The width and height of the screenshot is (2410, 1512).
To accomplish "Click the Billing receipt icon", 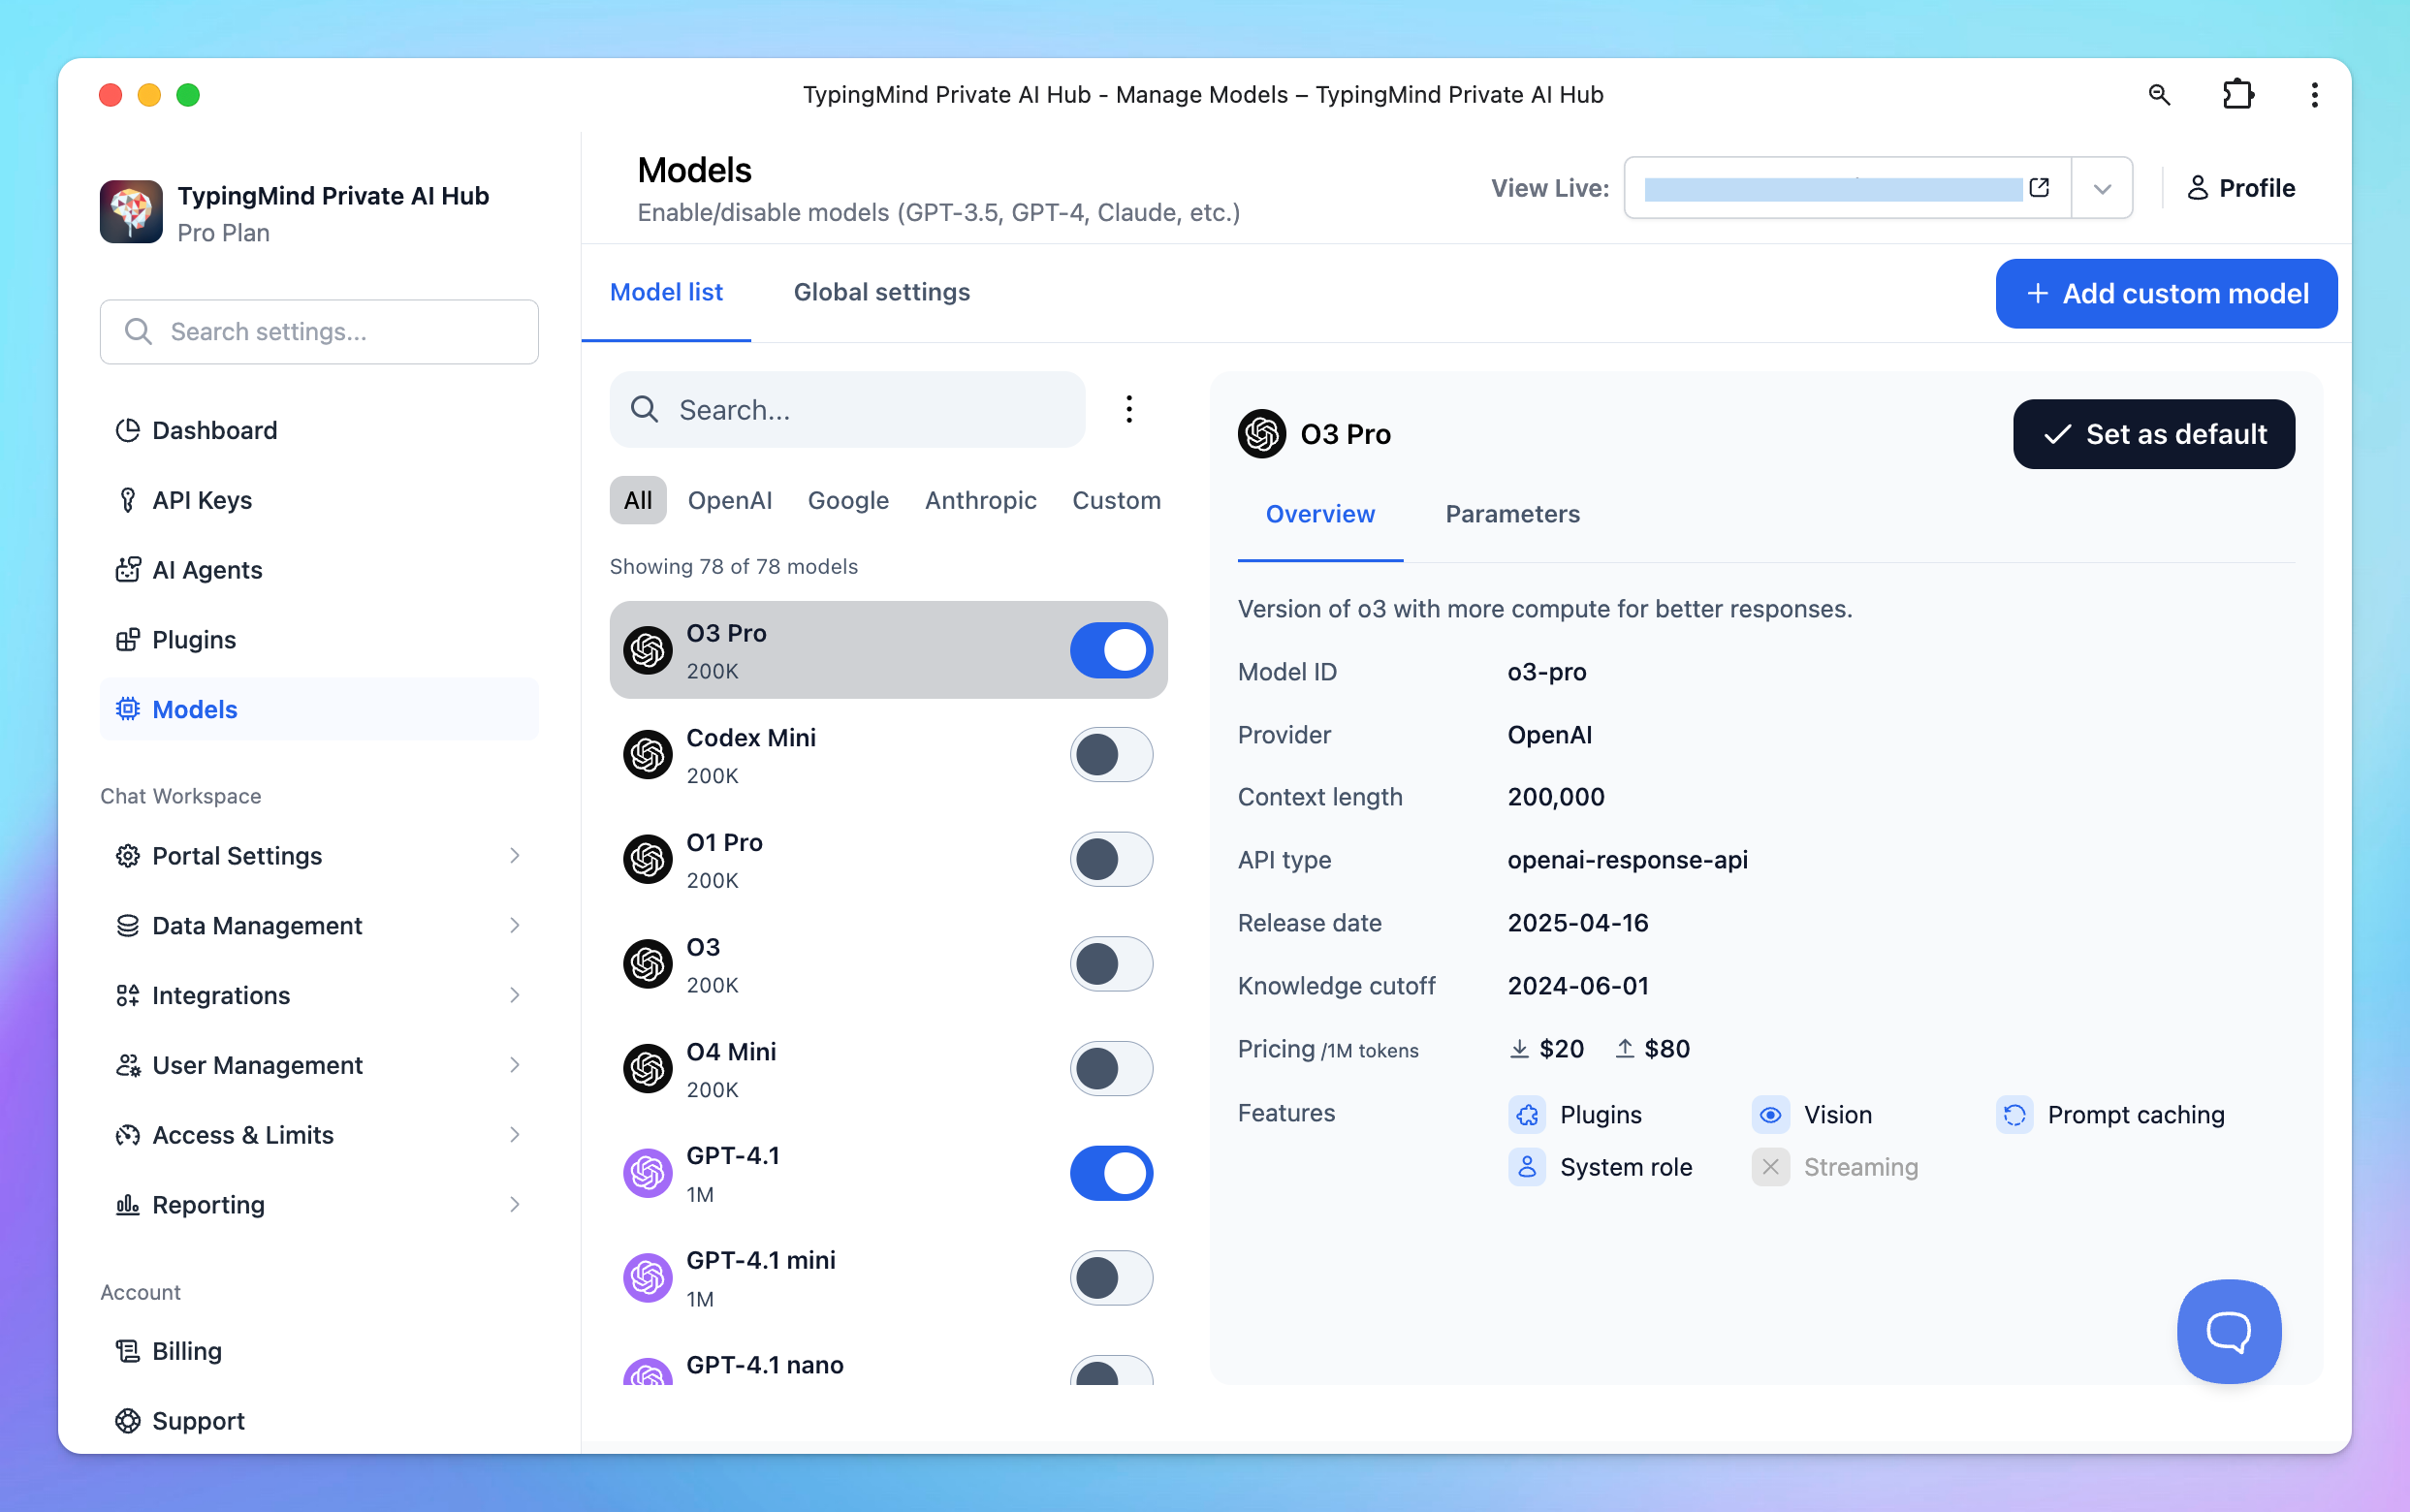I will click(x=128, y=1351).
